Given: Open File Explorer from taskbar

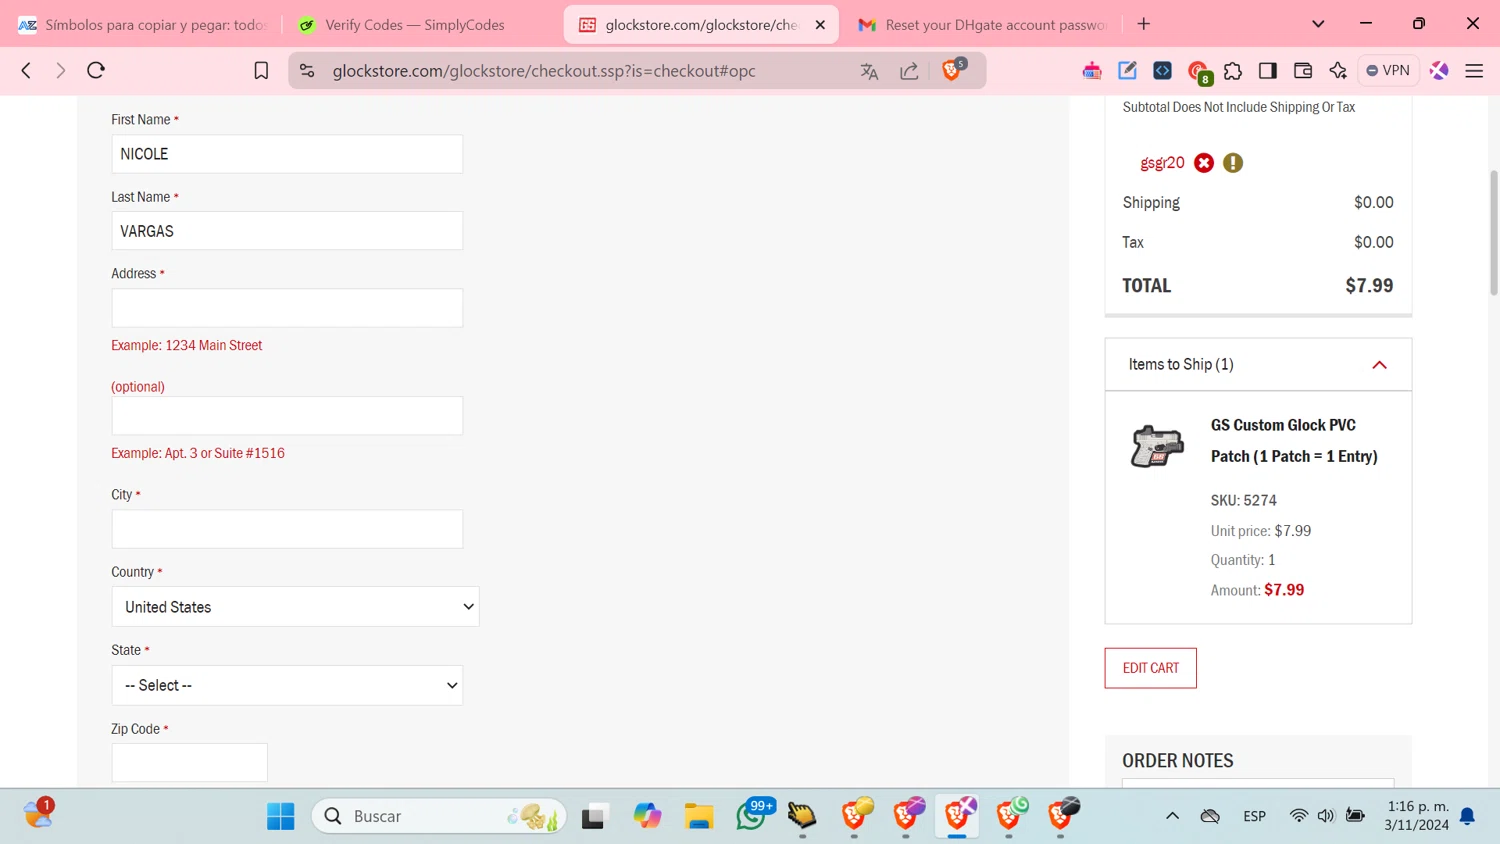Looking at the screenshot, I should (699, 816).
